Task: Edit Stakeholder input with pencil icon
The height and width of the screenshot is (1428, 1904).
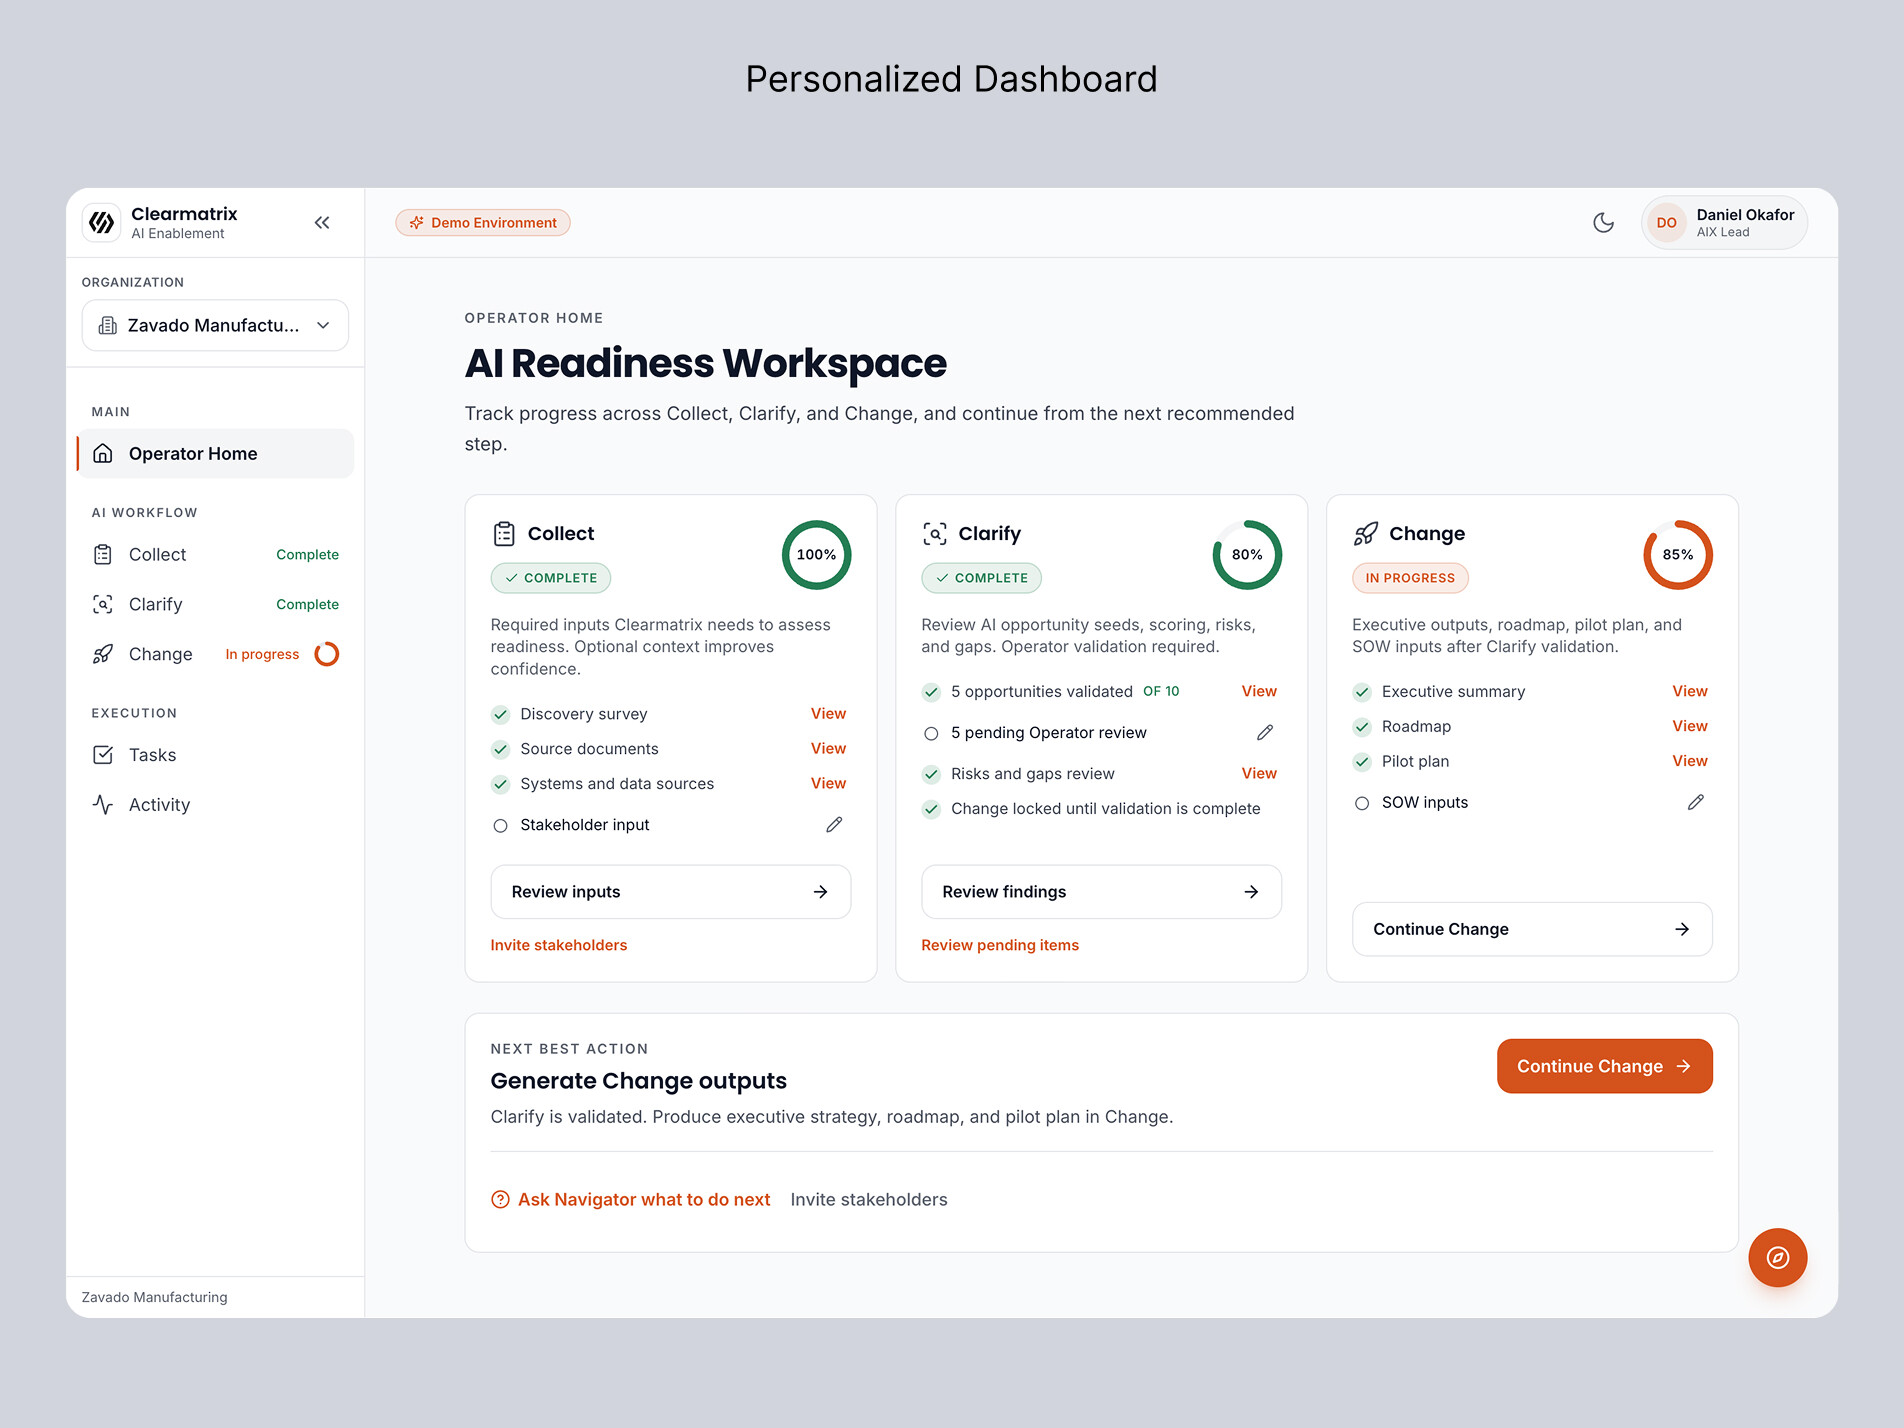Action: tap(834, 825)
